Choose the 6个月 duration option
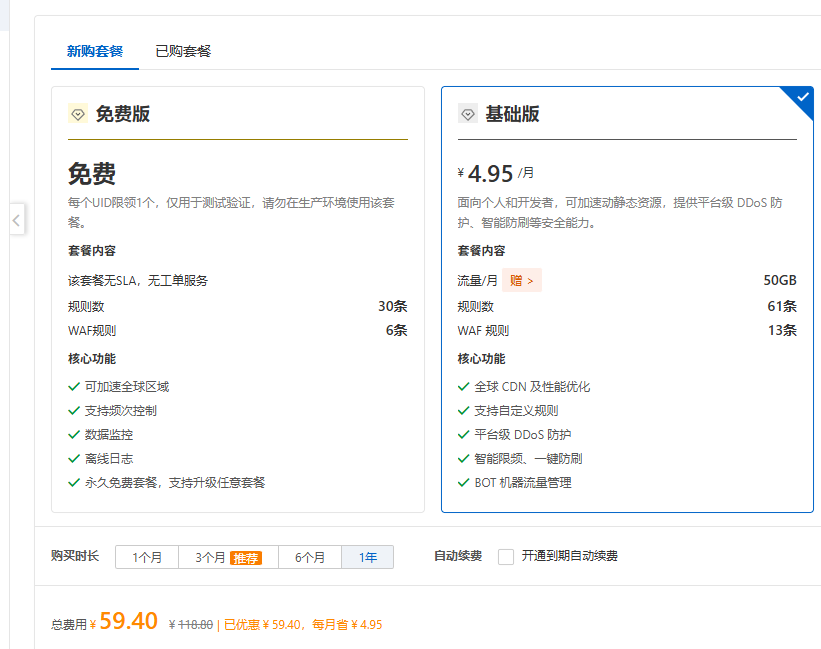The height and width of the screenshot is (649, 821). [x=310, y=557]
